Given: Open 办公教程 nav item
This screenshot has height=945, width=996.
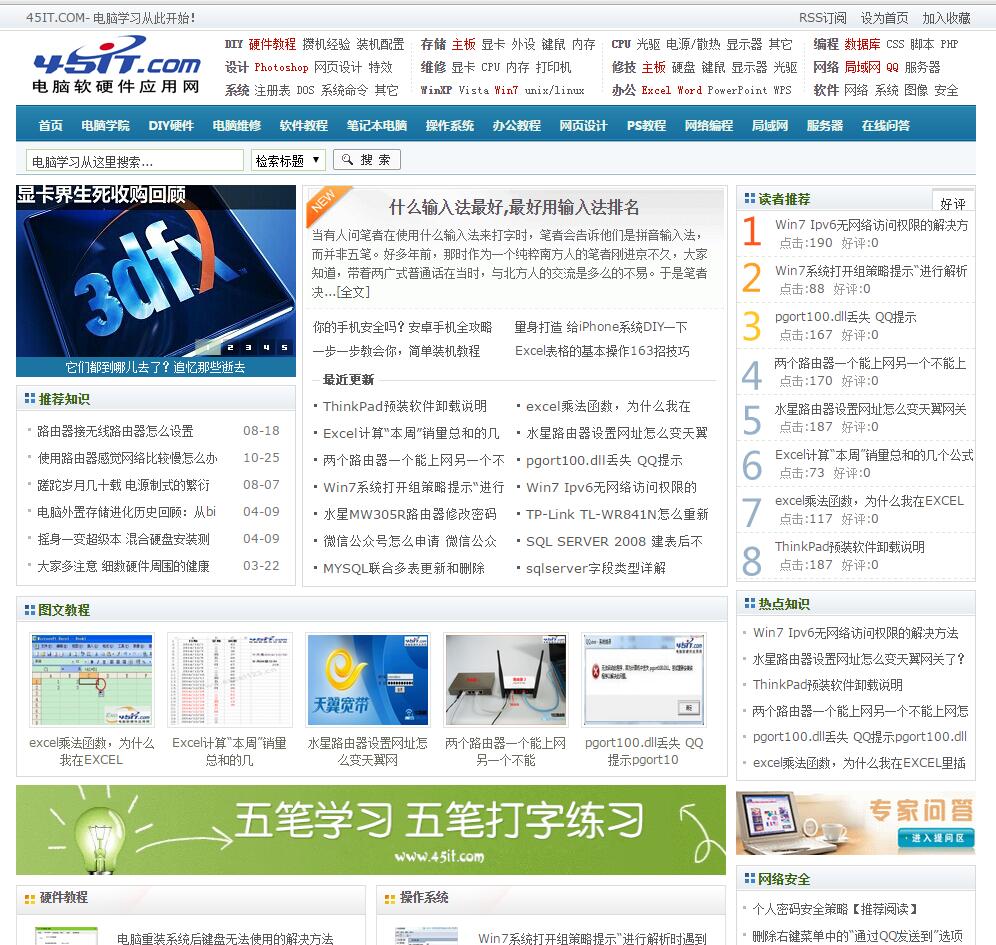Looking at the screenshot, I should click(516, 125).
